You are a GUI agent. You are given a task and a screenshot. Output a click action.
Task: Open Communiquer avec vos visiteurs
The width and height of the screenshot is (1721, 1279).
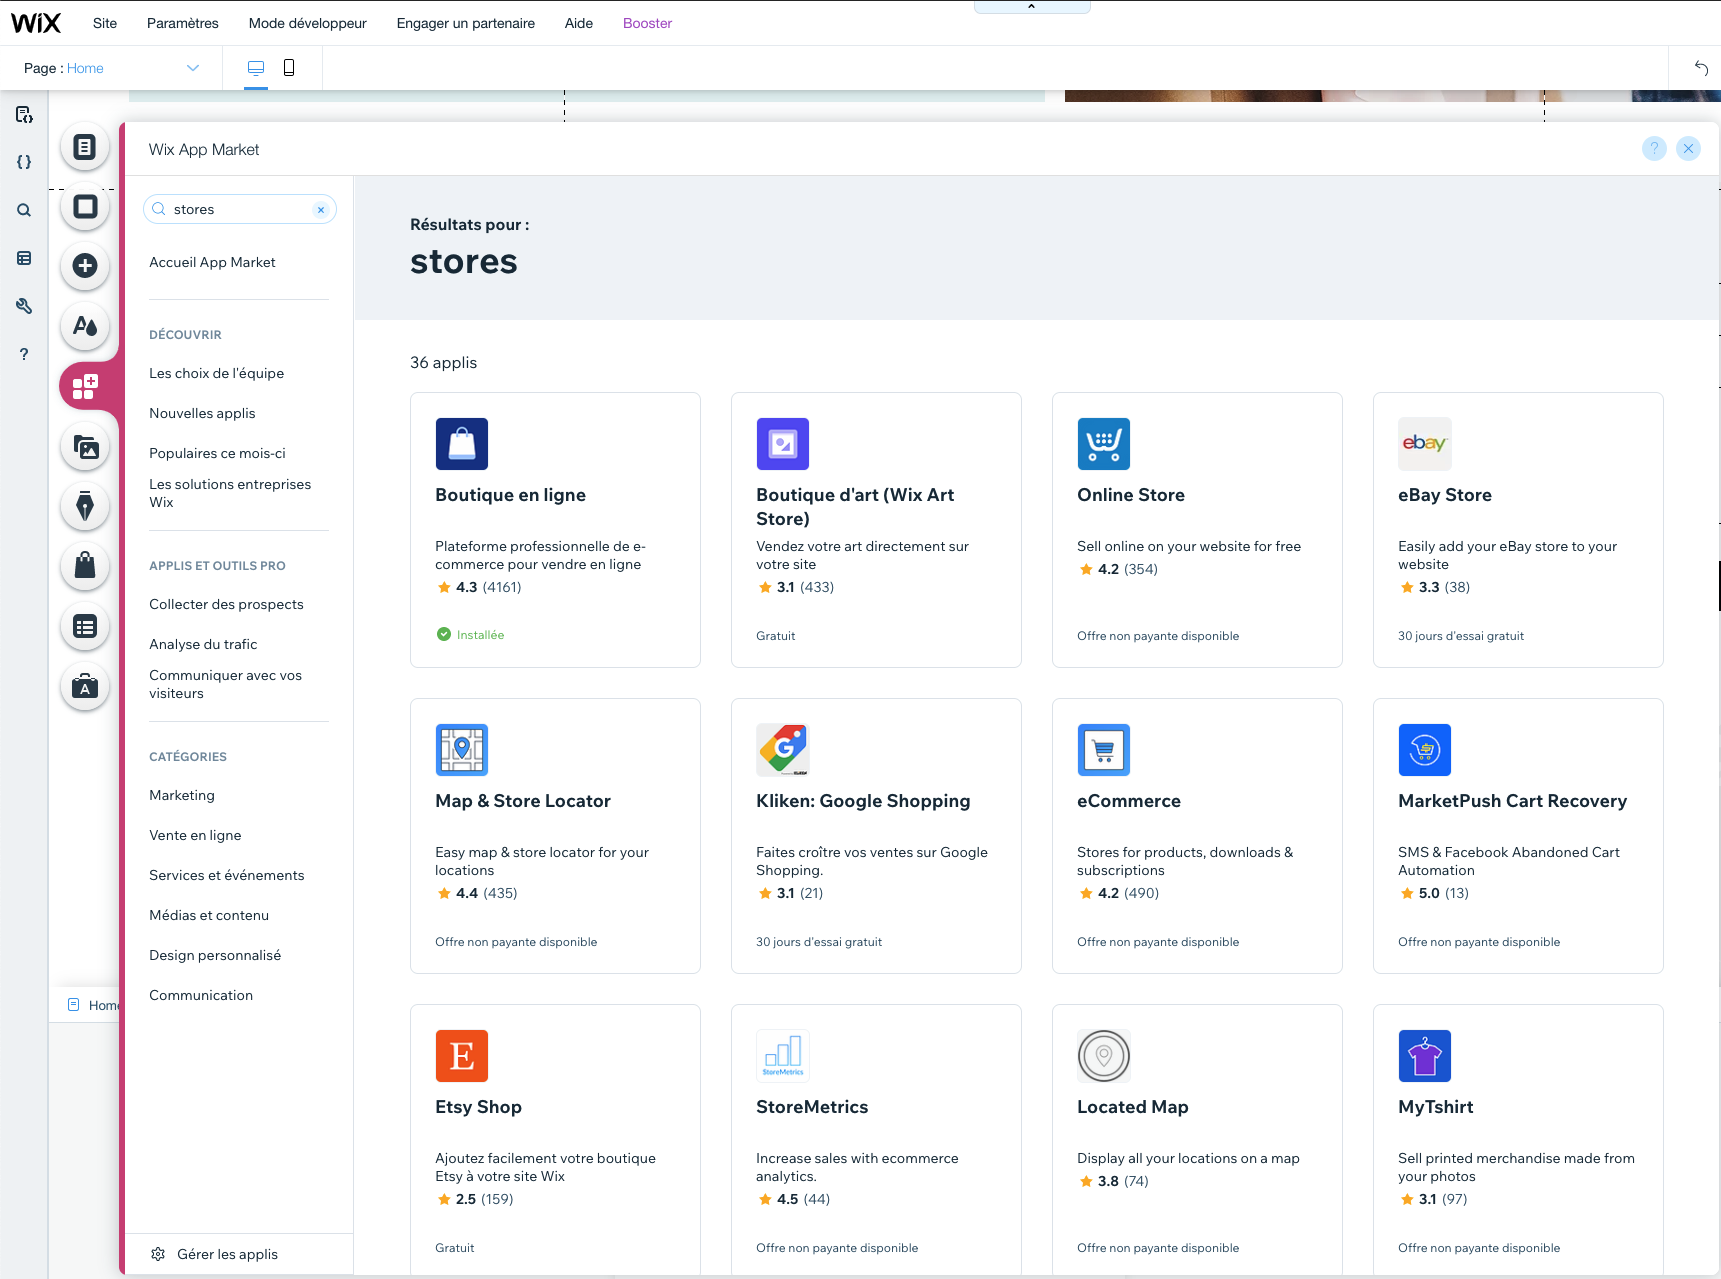pyautogui.click(x=225, y=684)
